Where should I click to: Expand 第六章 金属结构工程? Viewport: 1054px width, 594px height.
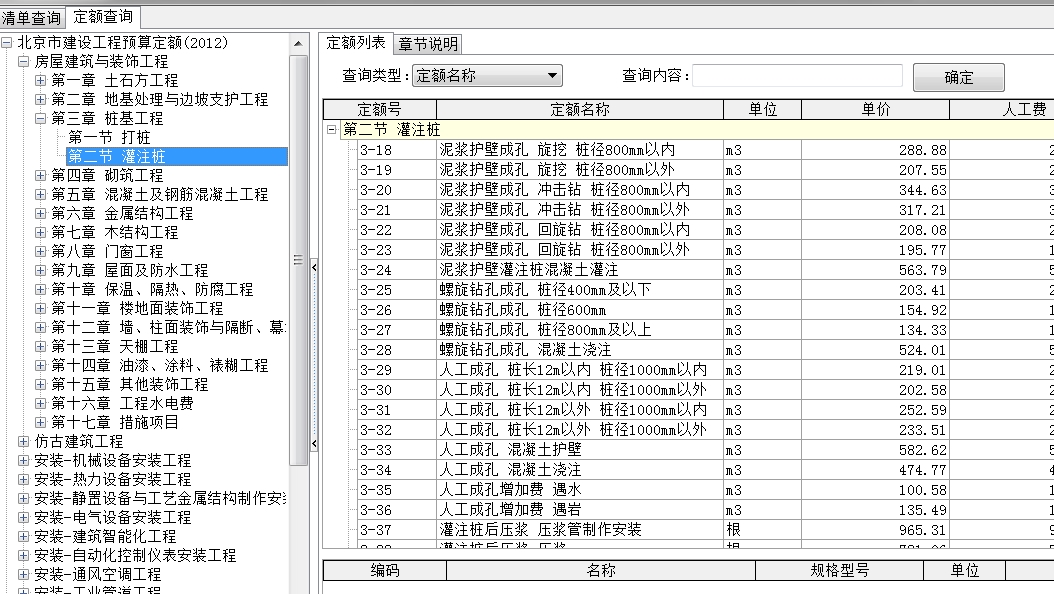40,213
